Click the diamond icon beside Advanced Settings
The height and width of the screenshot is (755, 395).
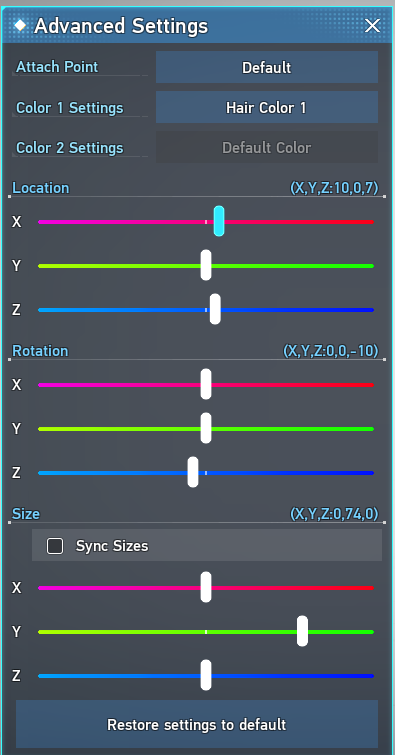[x=20, y=25]
